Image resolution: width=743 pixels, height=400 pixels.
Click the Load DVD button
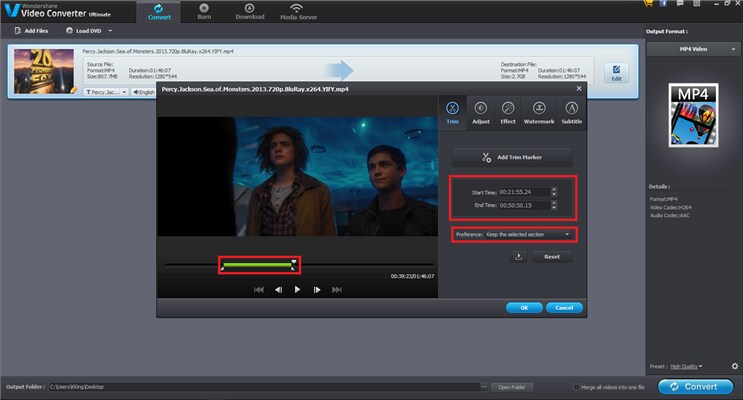coord(84,31)
